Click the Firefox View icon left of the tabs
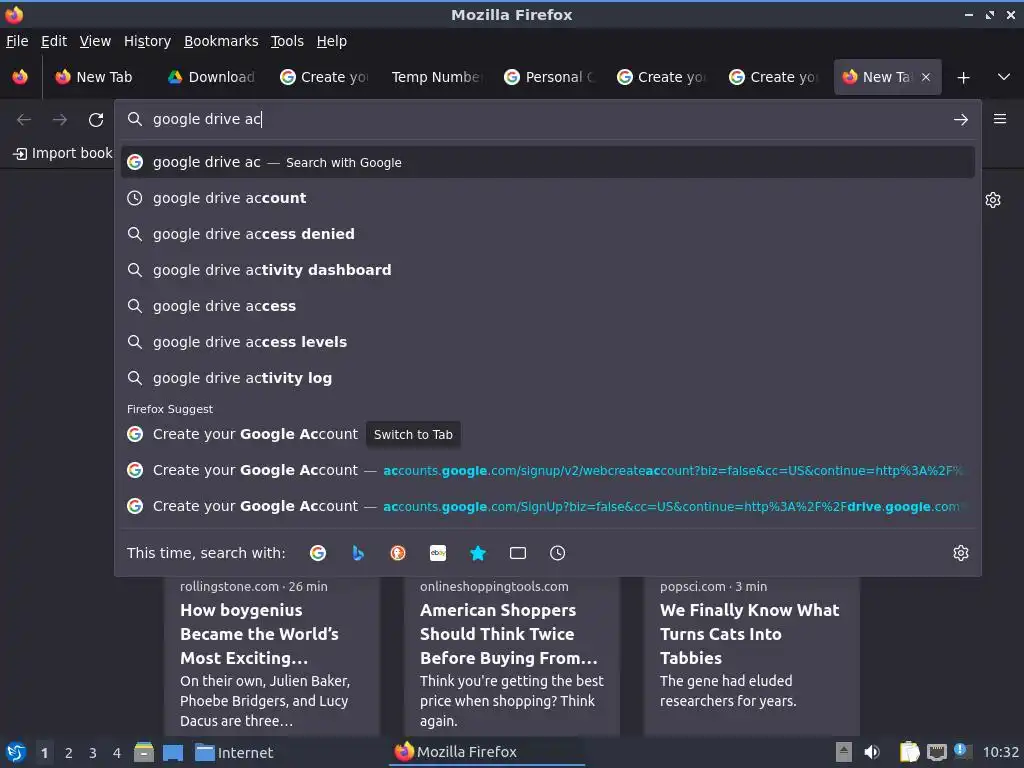 [x=20, y=77]
